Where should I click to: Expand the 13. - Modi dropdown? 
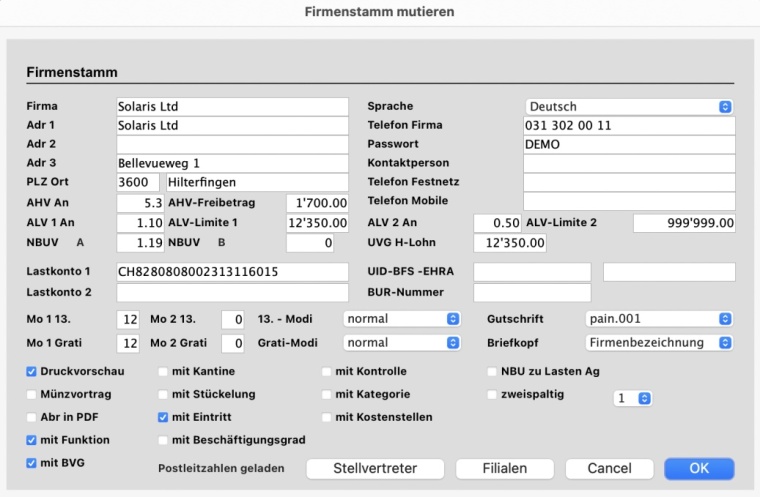[x=401, y=319]
